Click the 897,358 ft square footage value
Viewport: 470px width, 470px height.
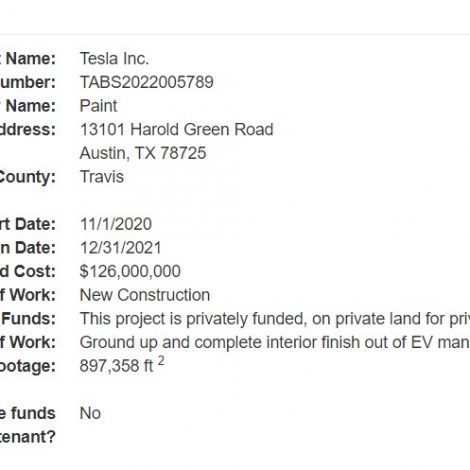(x=117, y=366)
